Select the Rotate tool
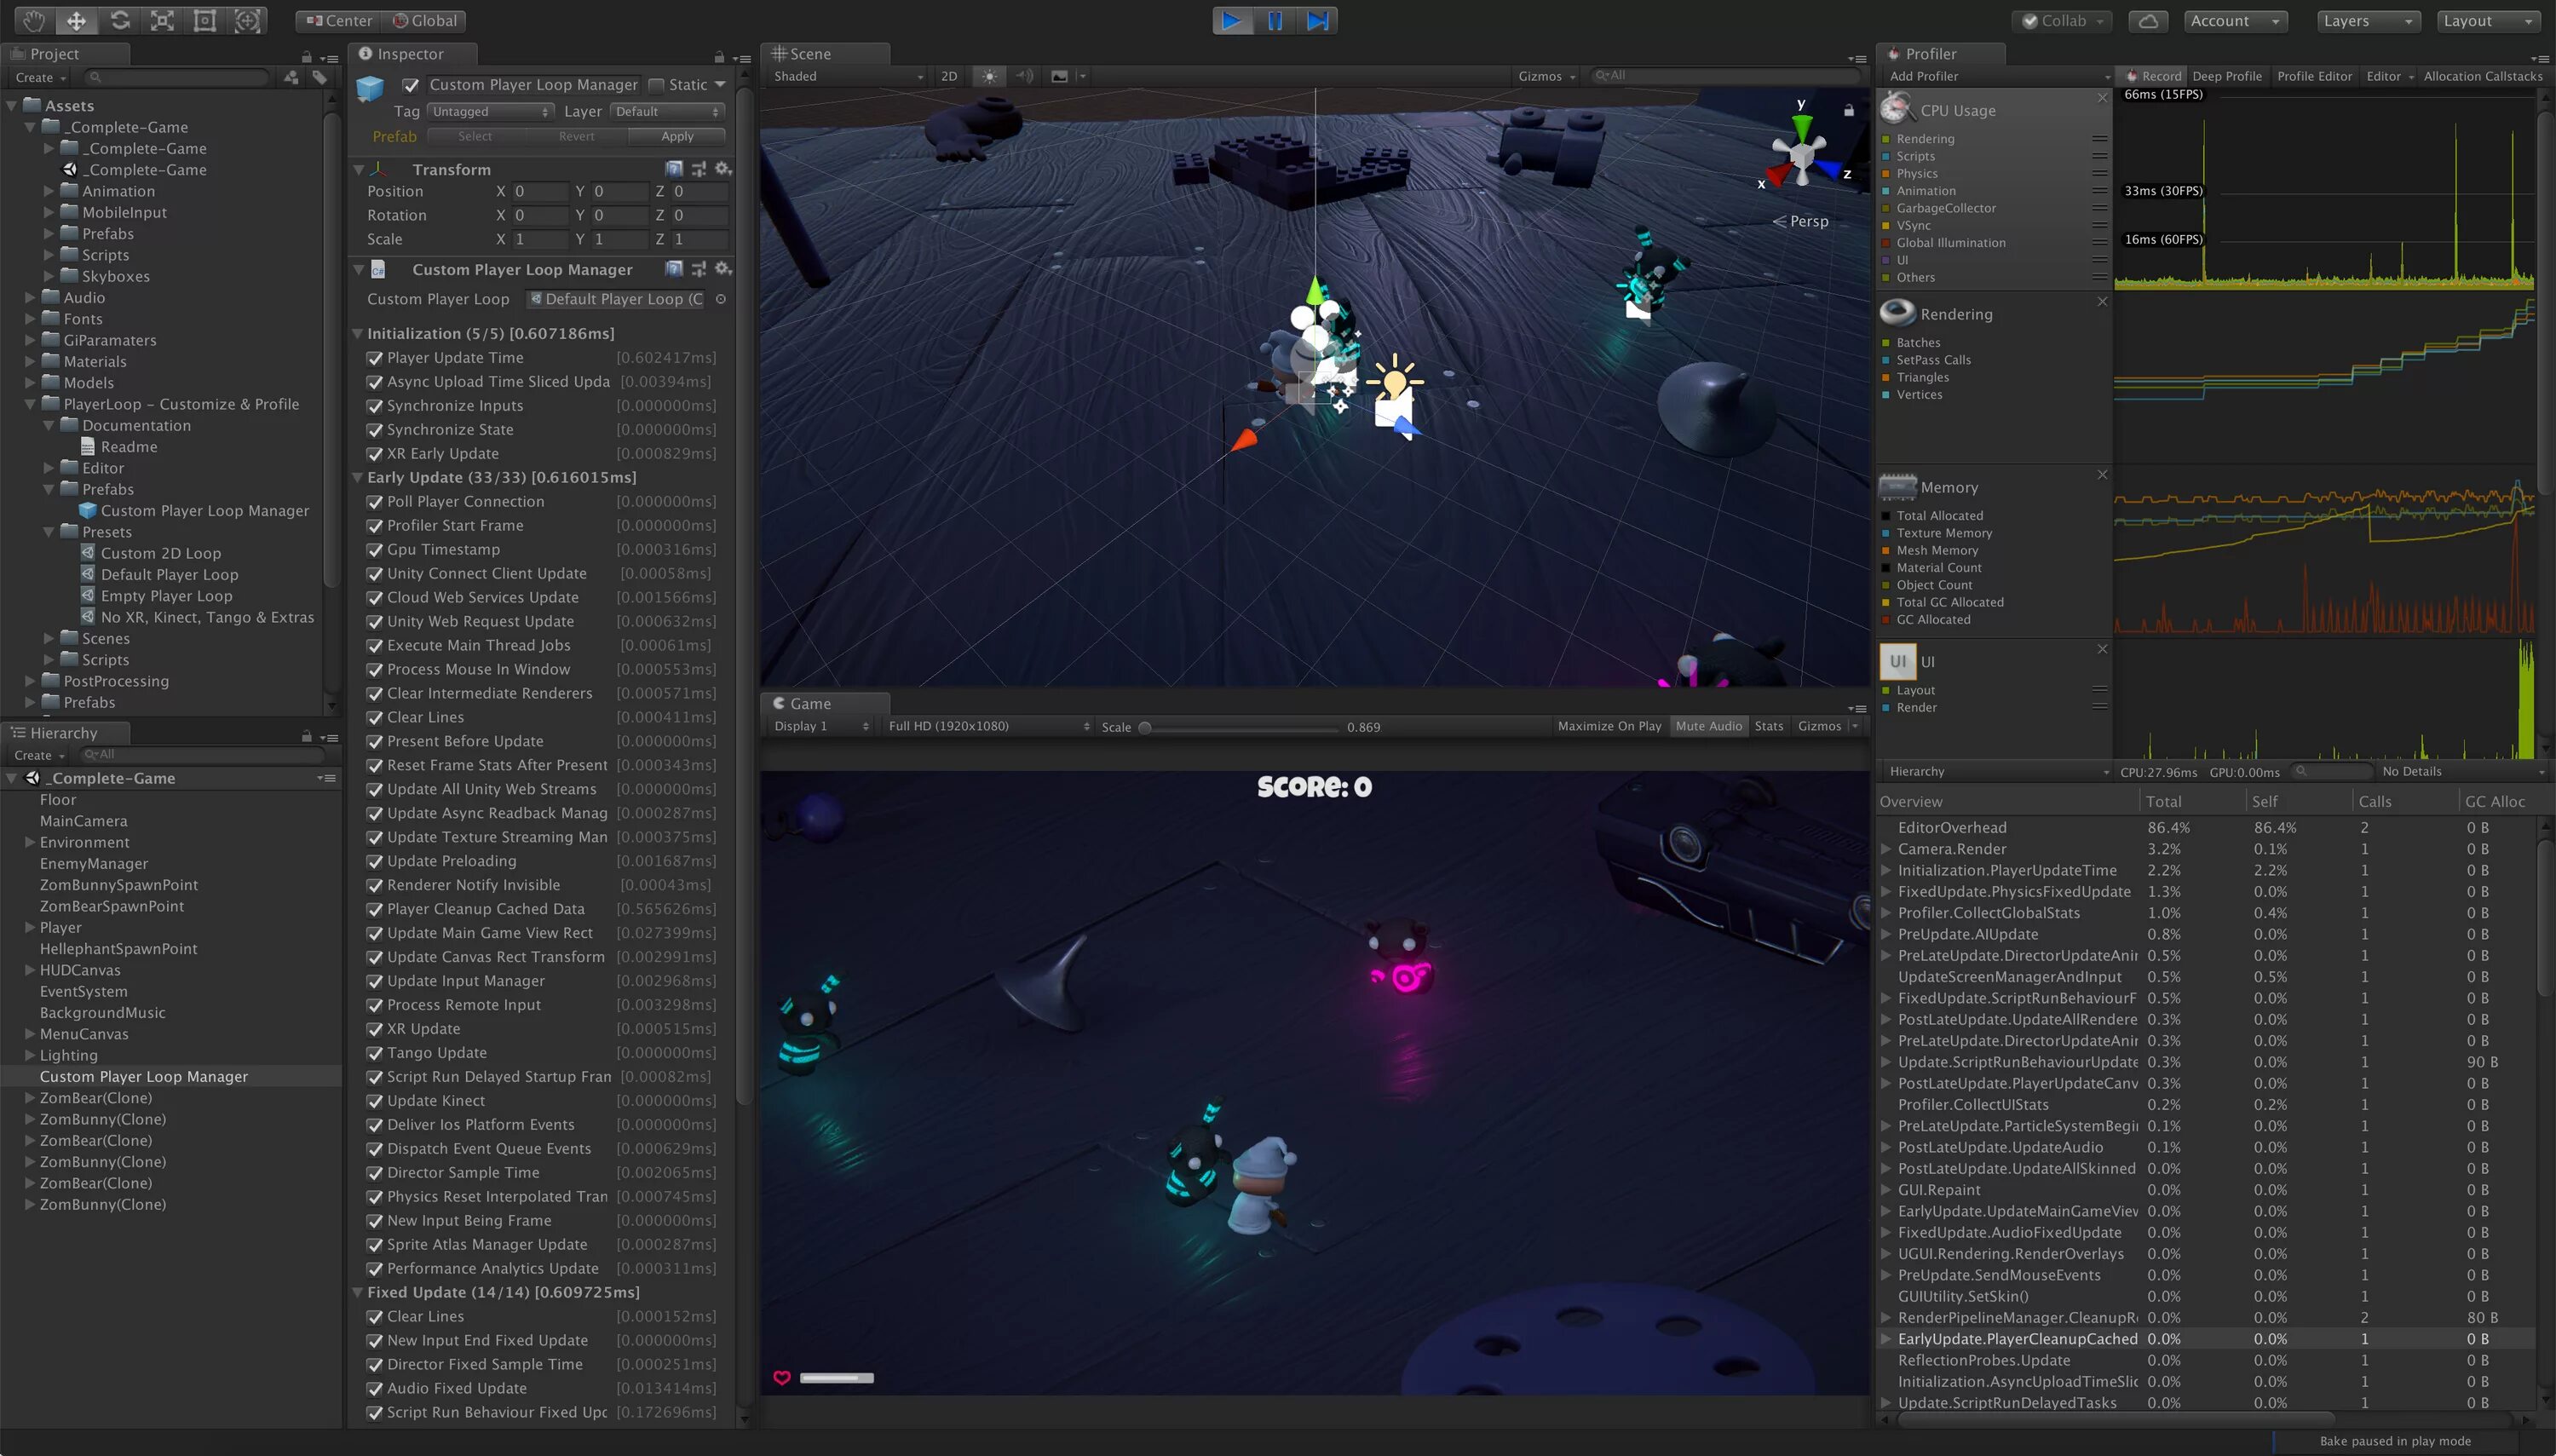2556x1456 pixels. pyautogui.click(x=119, y=20)
